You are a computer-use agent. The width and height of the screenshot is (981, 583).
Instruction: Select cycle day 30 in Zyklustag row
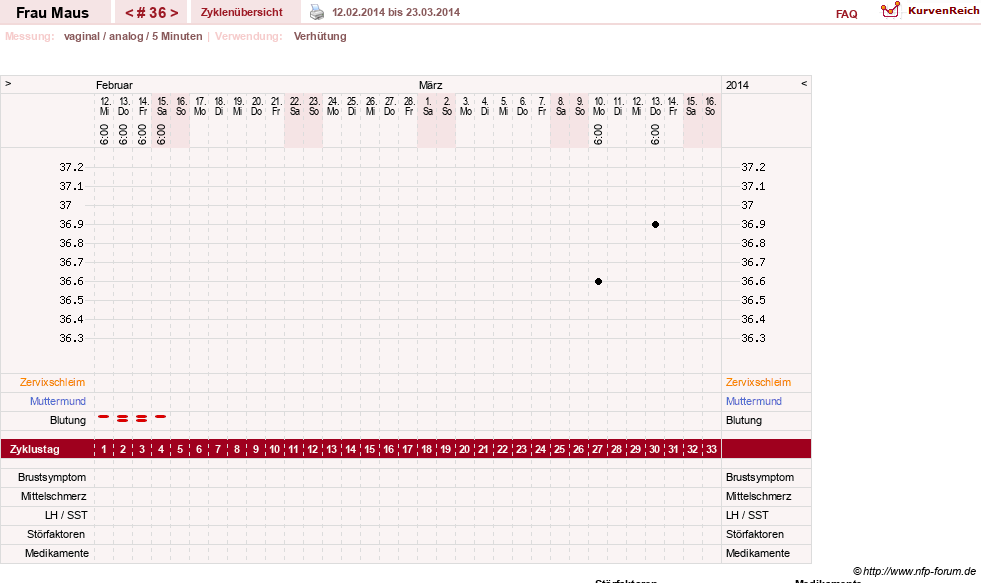pos(654,449)
